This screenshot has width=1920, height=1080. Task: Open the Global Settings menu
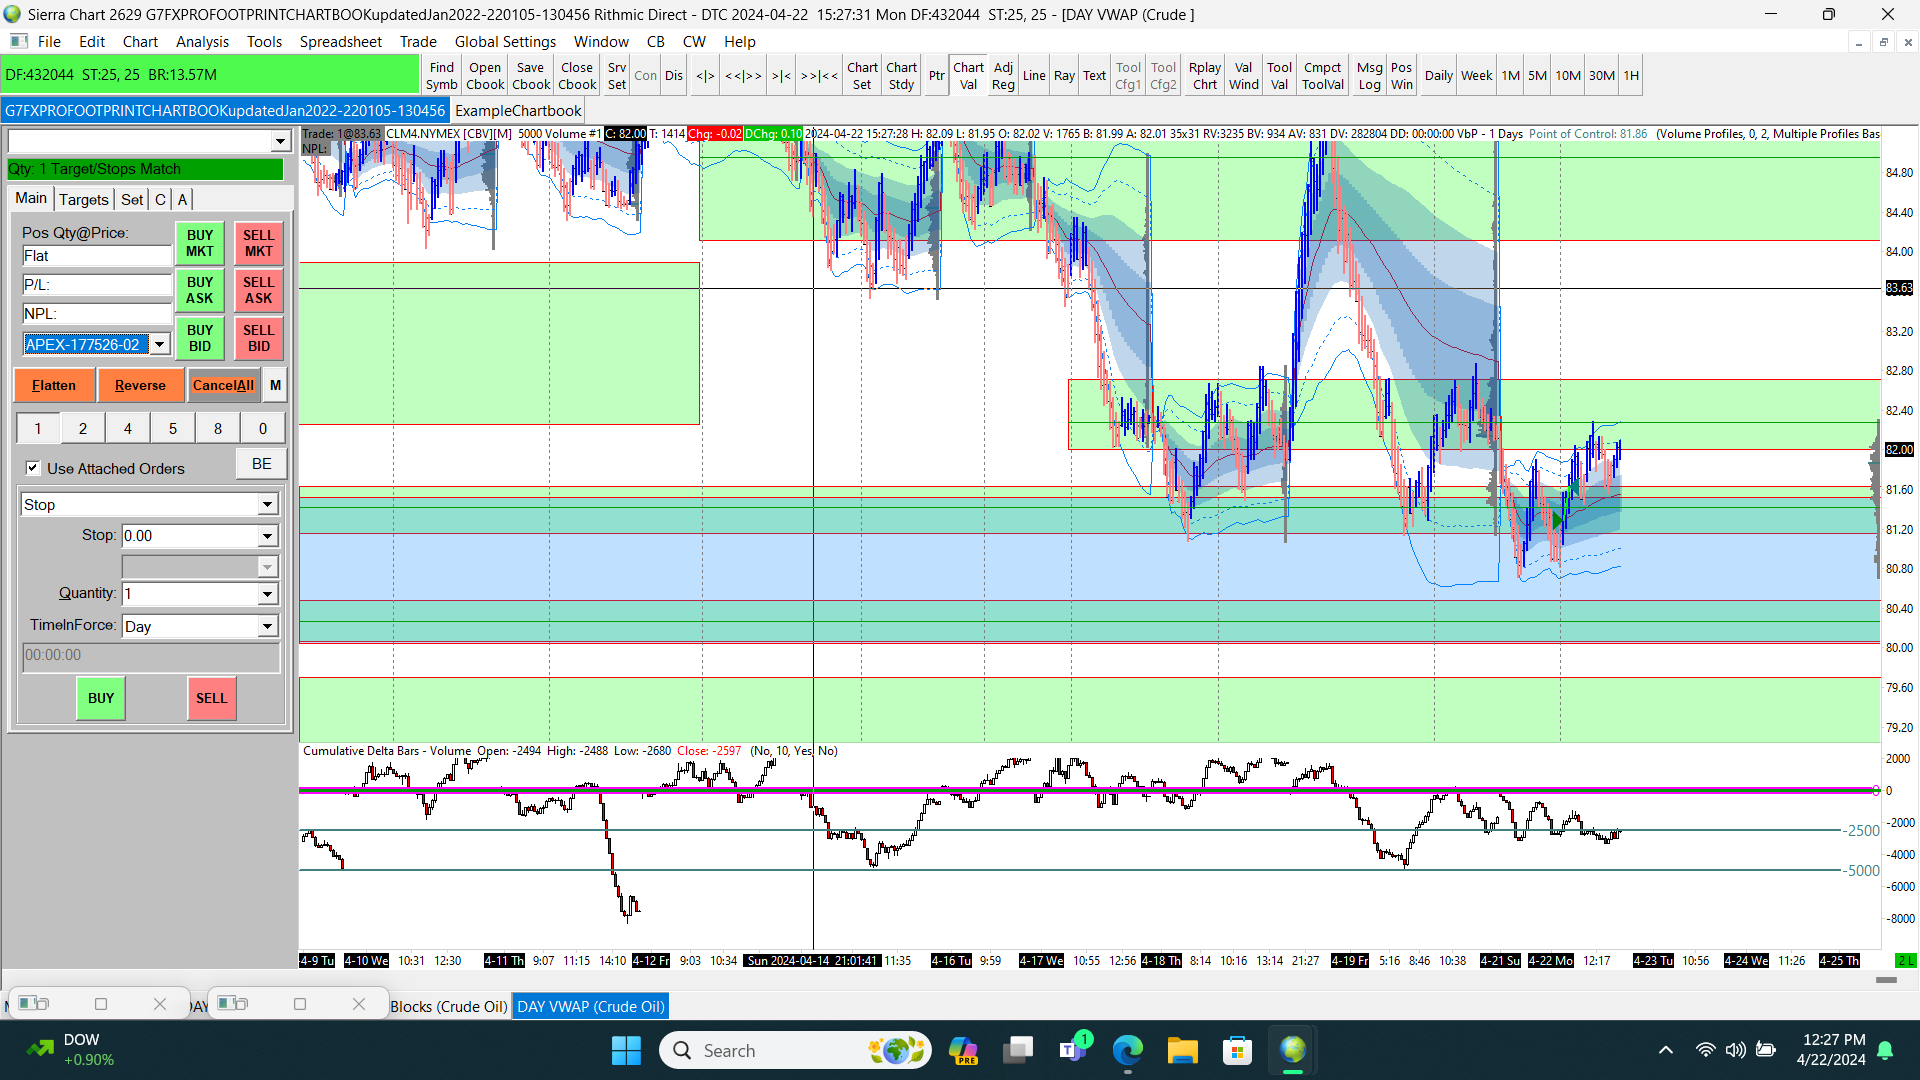(x=504, y=42)
